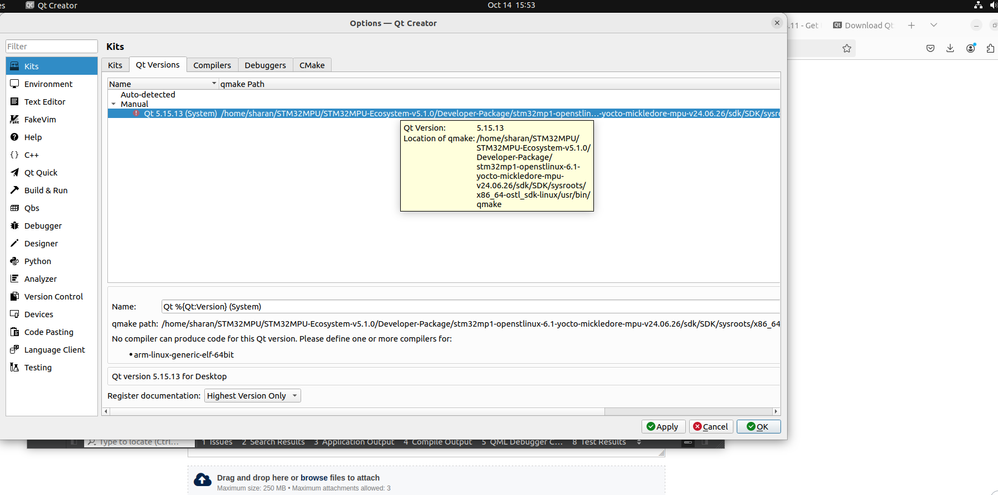Switch to the Compilers tab
Image resolution: width=998 pixels, height=495 pixels.
point(212,65)
